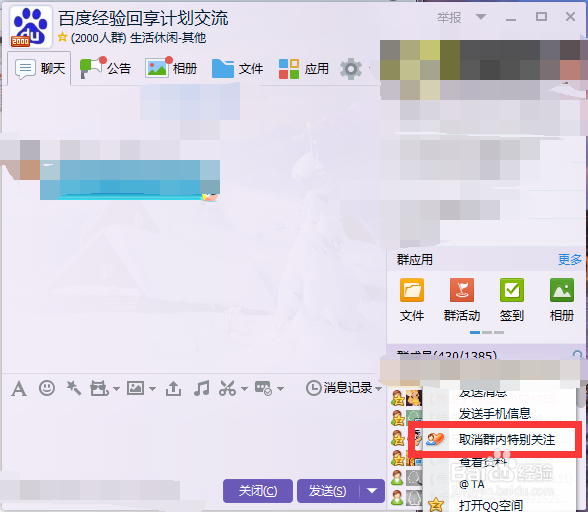Switch to the 相册 tab
Viewport: 588px width, 512px height.
(x=171, y=69)
